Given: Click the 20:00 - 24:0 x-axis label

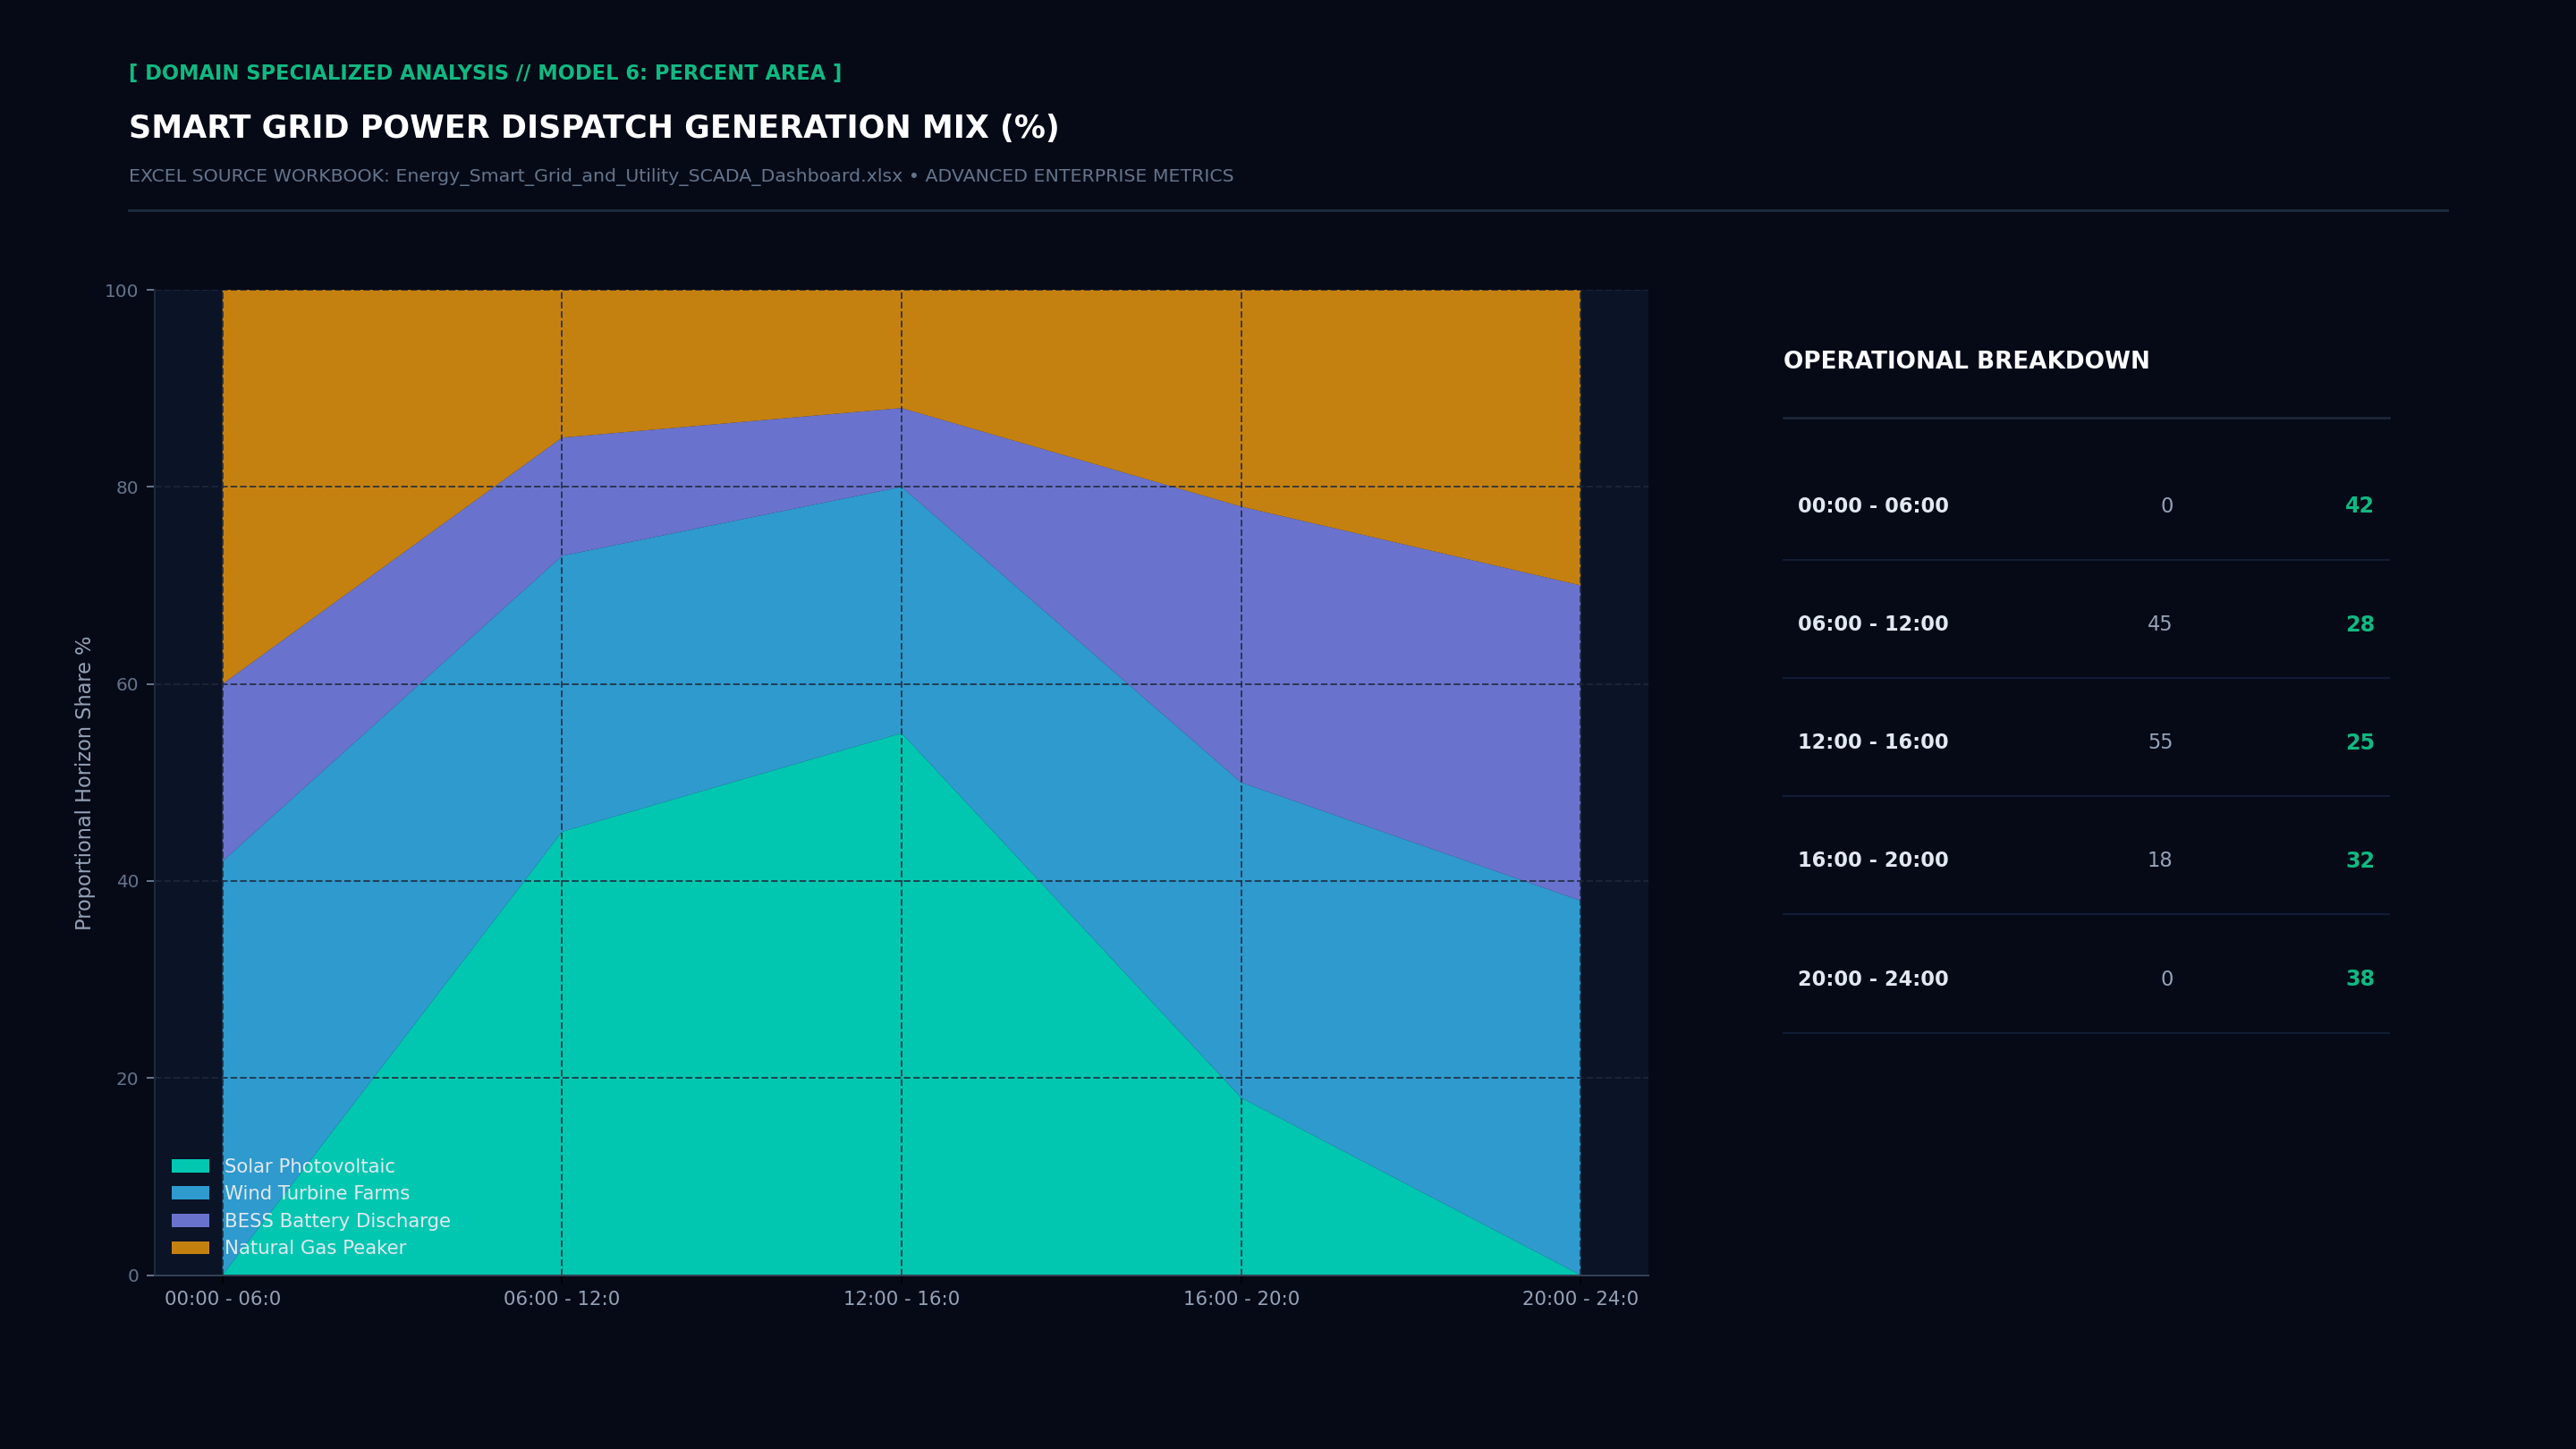Looking at the screenshot, I should click(x=1580, y=1299).
